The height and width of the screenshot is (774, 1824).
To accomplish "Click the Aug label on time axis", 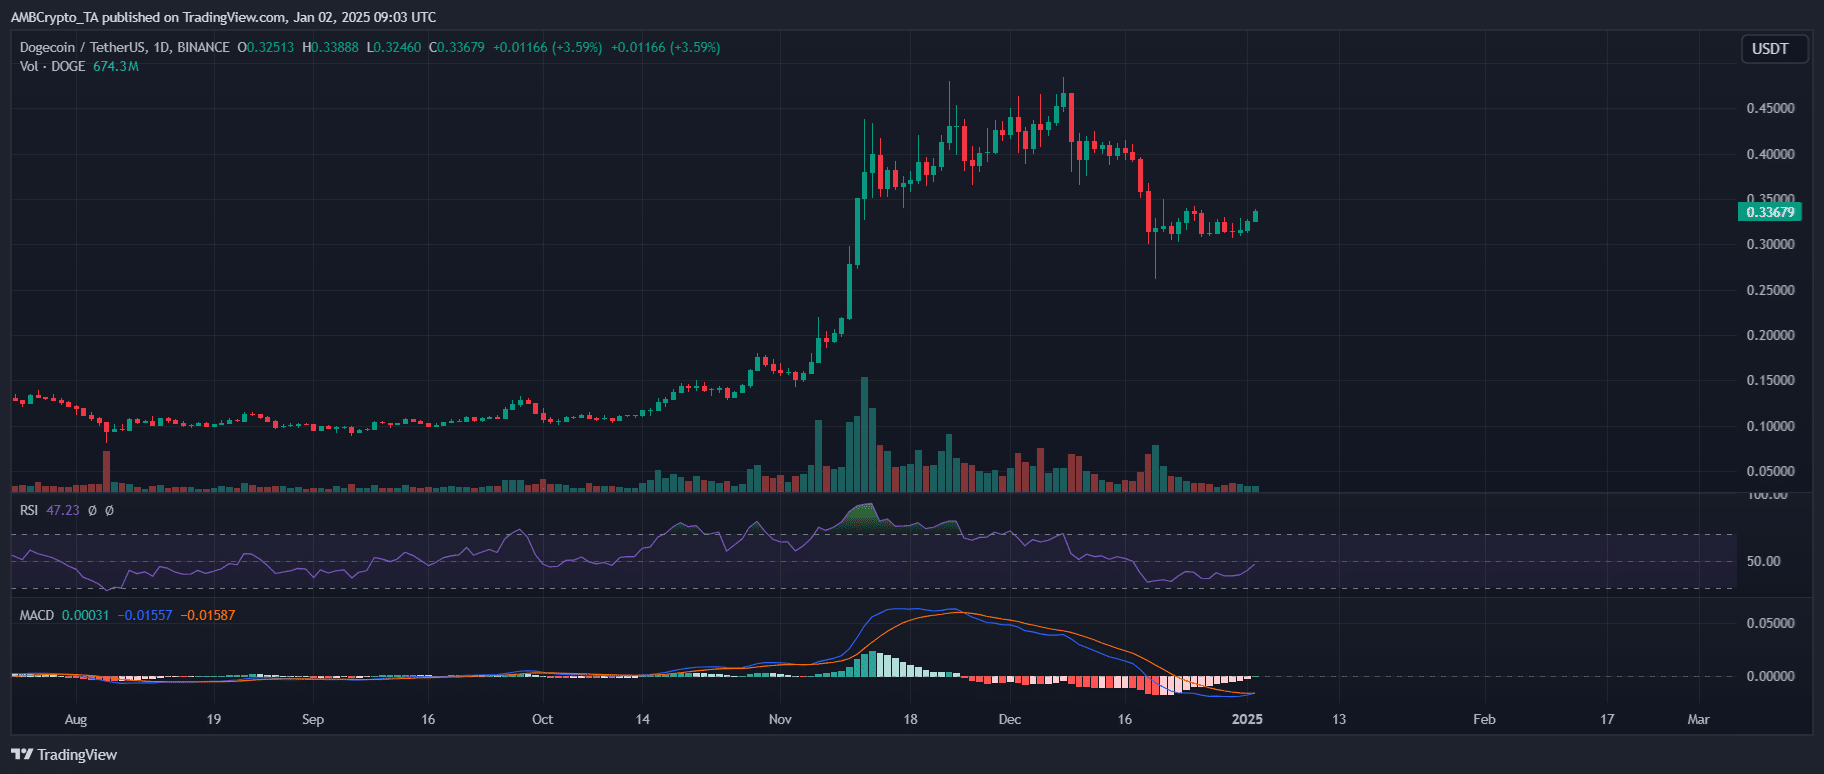I will click(x=76, y=719).
